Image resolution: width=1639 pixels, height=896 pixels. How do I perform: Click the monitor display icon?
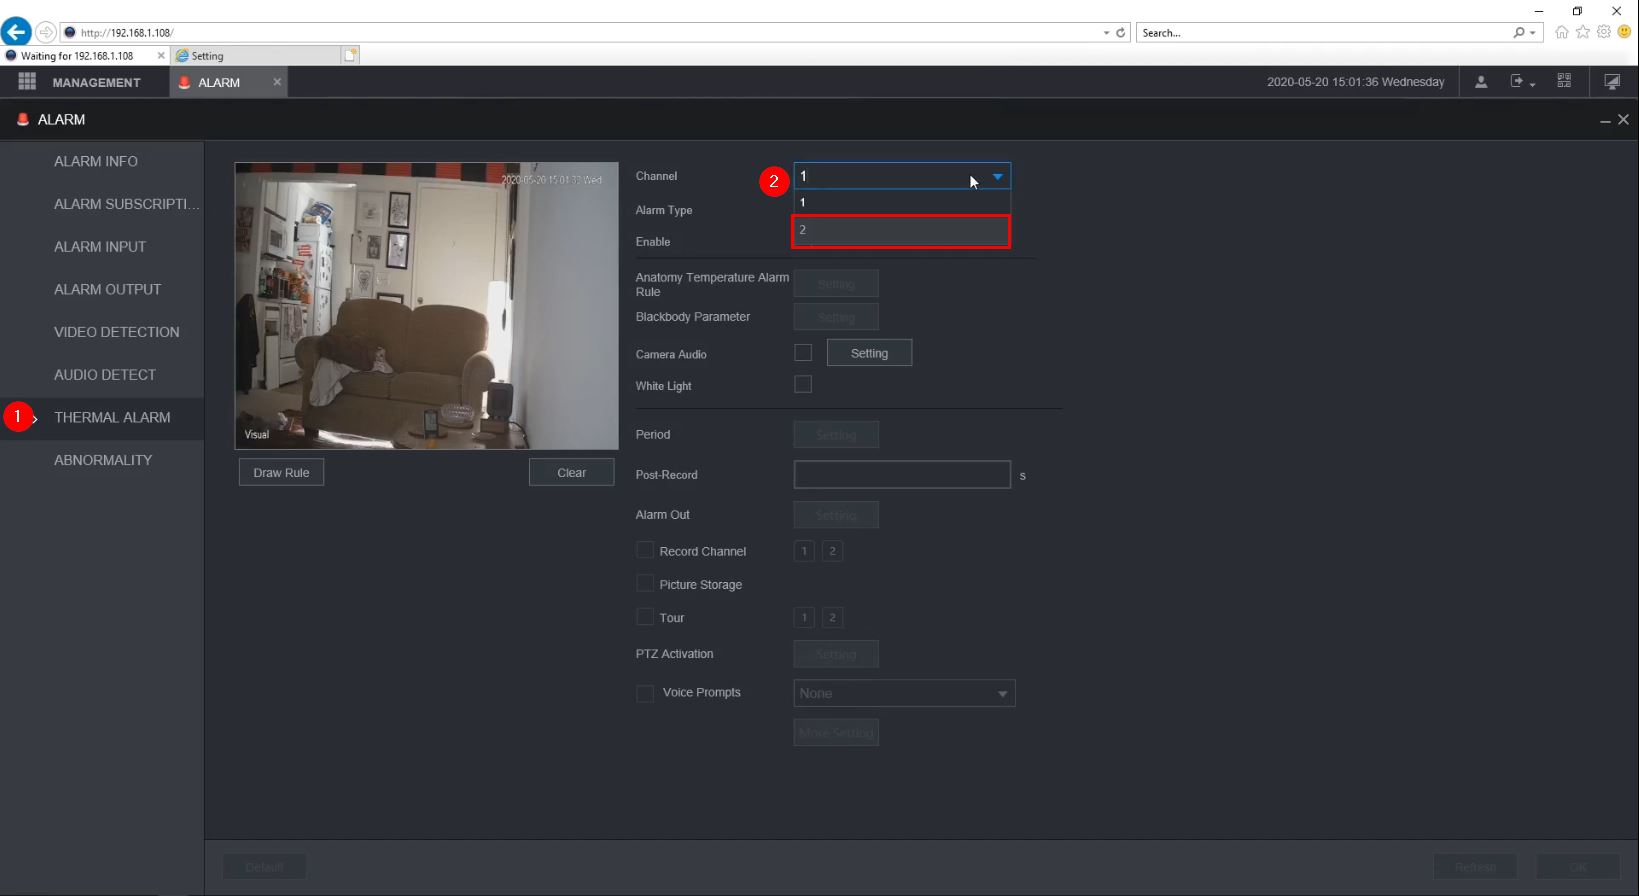1612,82
